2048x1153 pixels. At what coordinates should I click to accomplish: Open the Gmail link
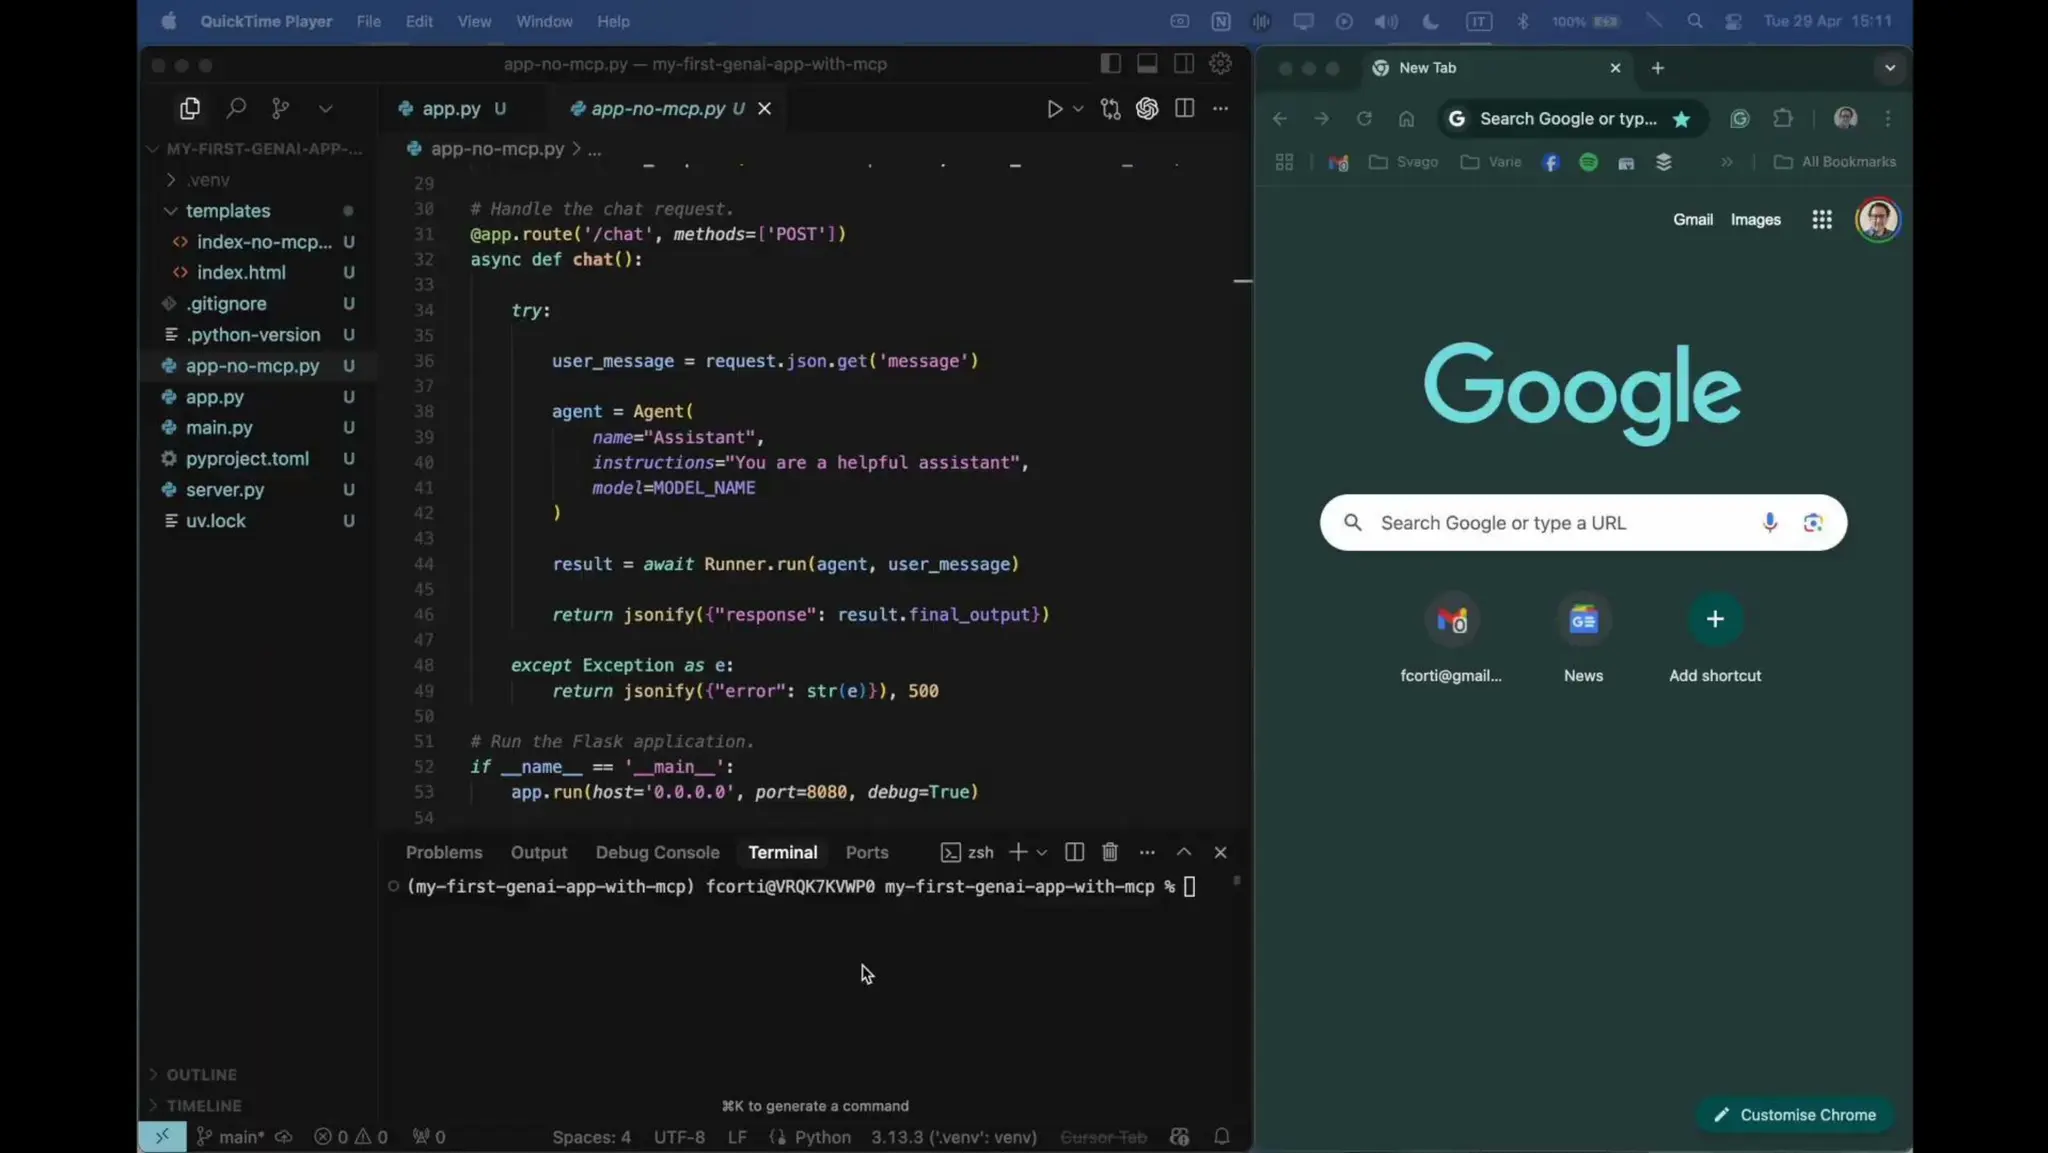1692,220
